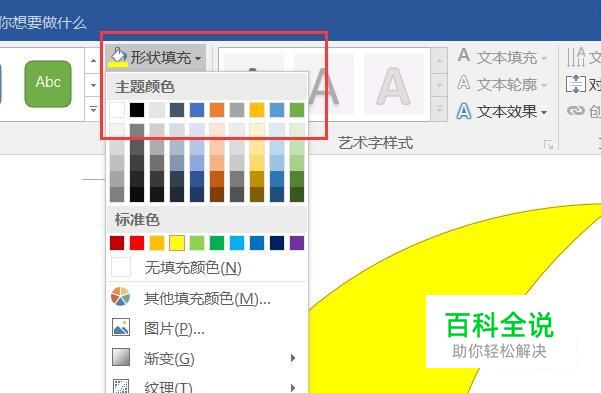Open the 形状填充 dropdown arrow
The width and height of the screenshot is (601, 393).
click(198, 58)
